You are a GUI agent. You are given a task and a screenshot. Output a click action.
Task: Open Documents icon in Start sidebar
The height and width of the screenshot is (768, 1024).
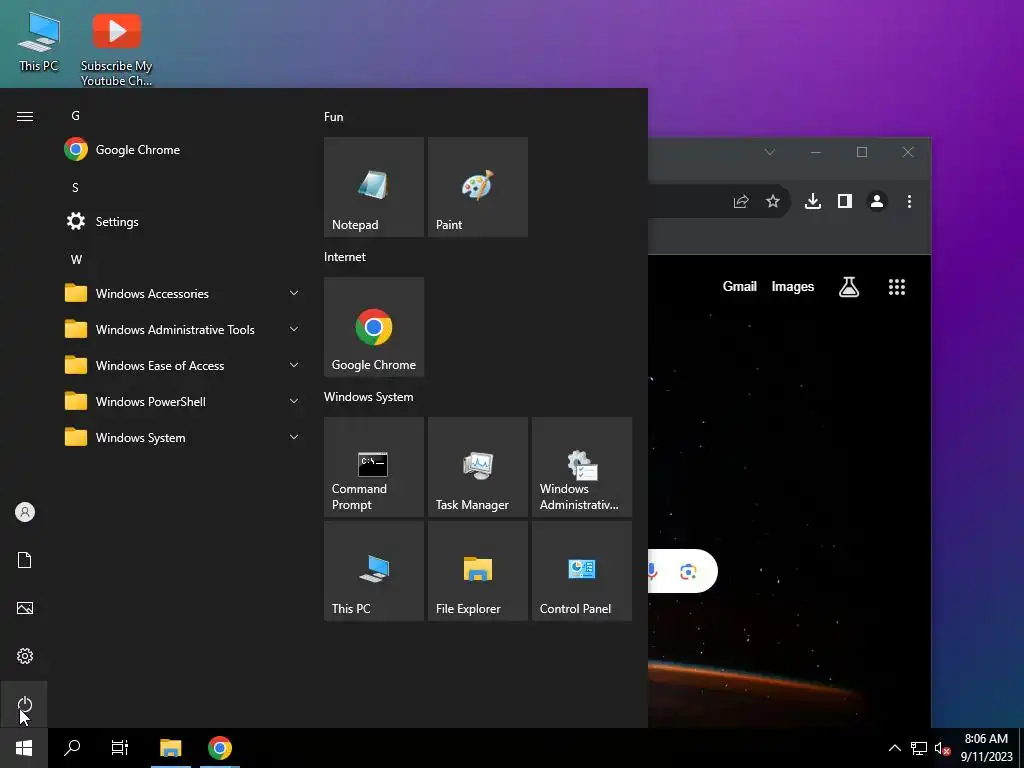coord(24,560)
